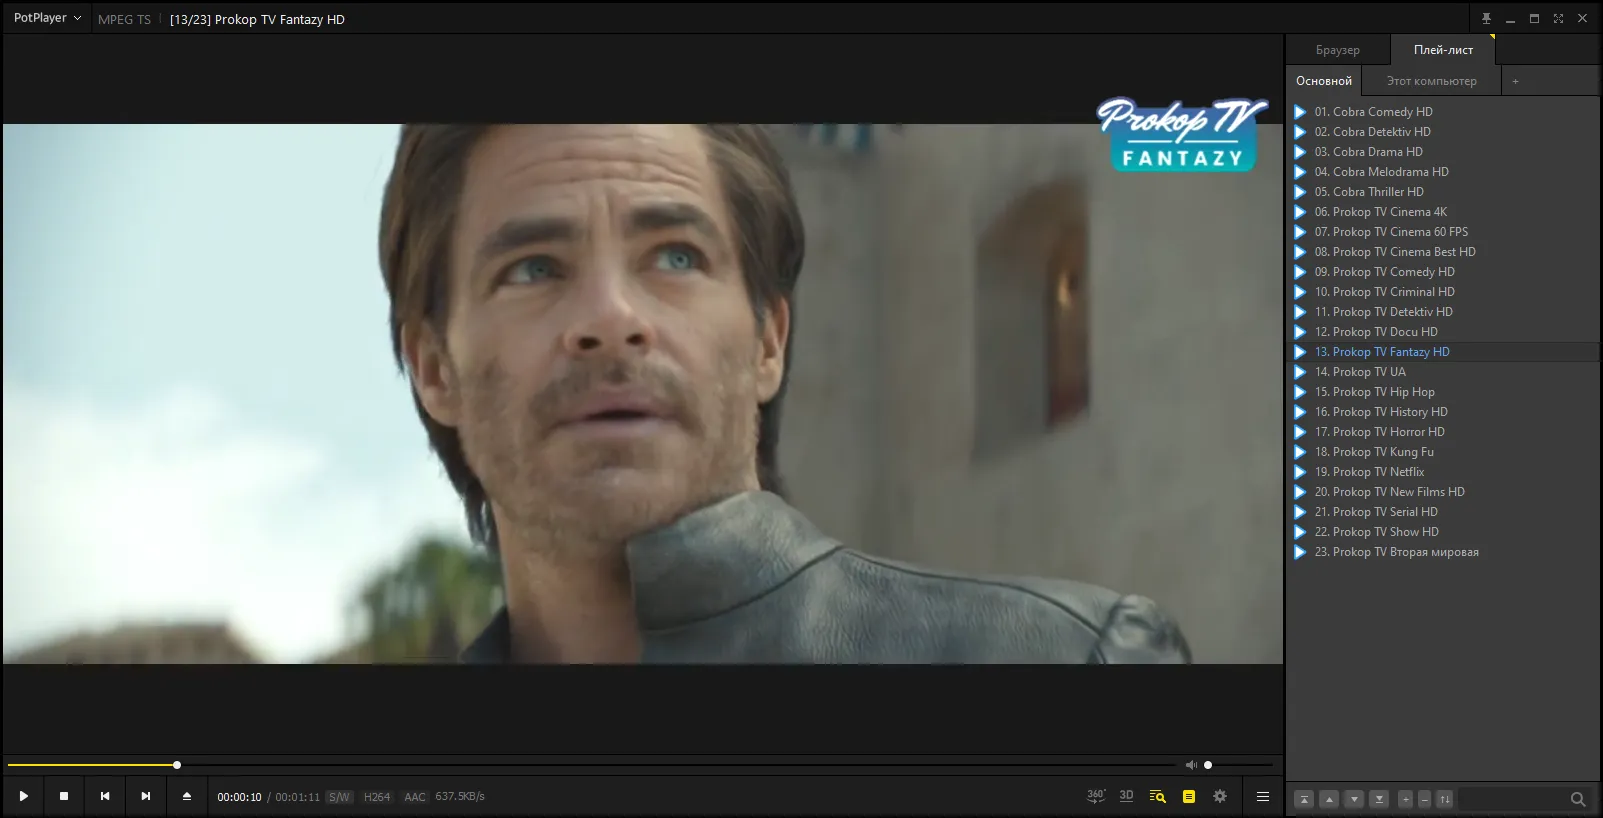Go to previous channel in playlist

point(105,796)
